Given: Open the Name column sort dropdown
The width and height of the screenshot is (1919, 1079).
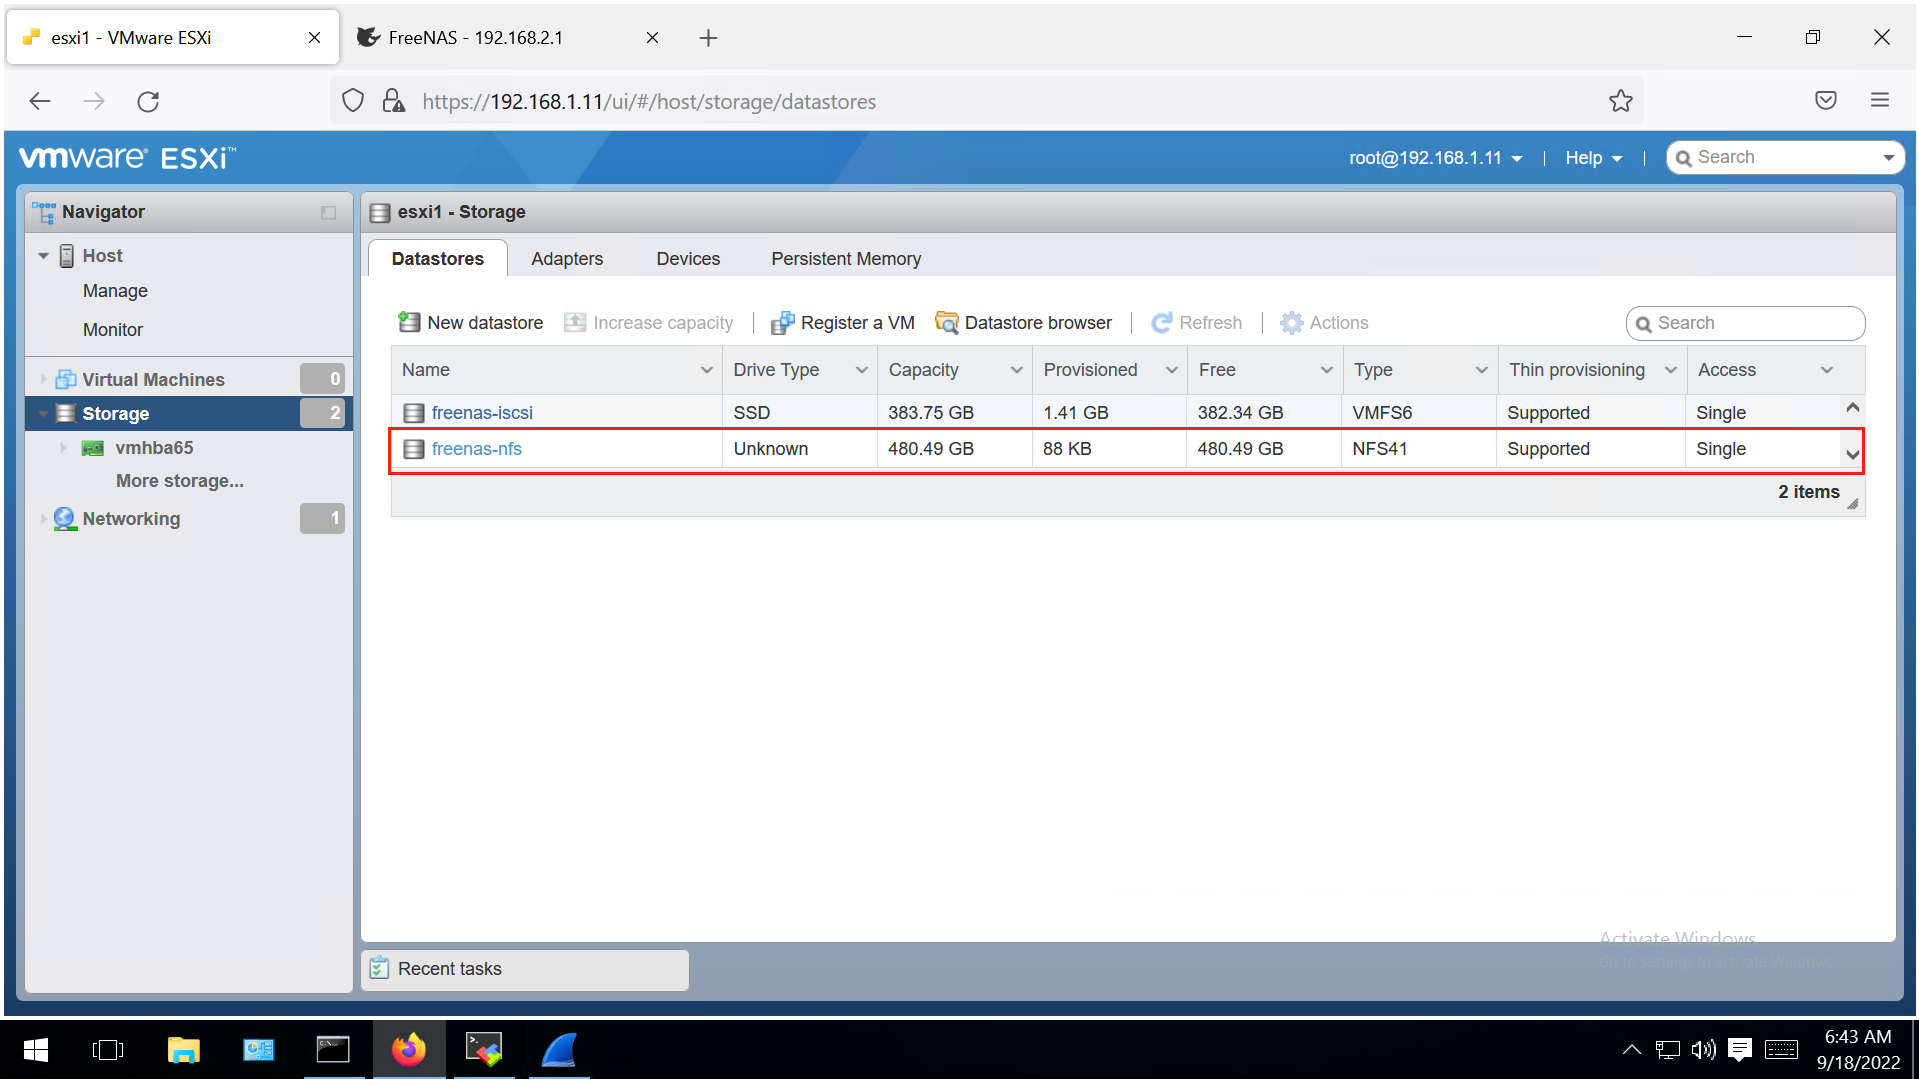Looking at the screenshot, I should point(708,369).
